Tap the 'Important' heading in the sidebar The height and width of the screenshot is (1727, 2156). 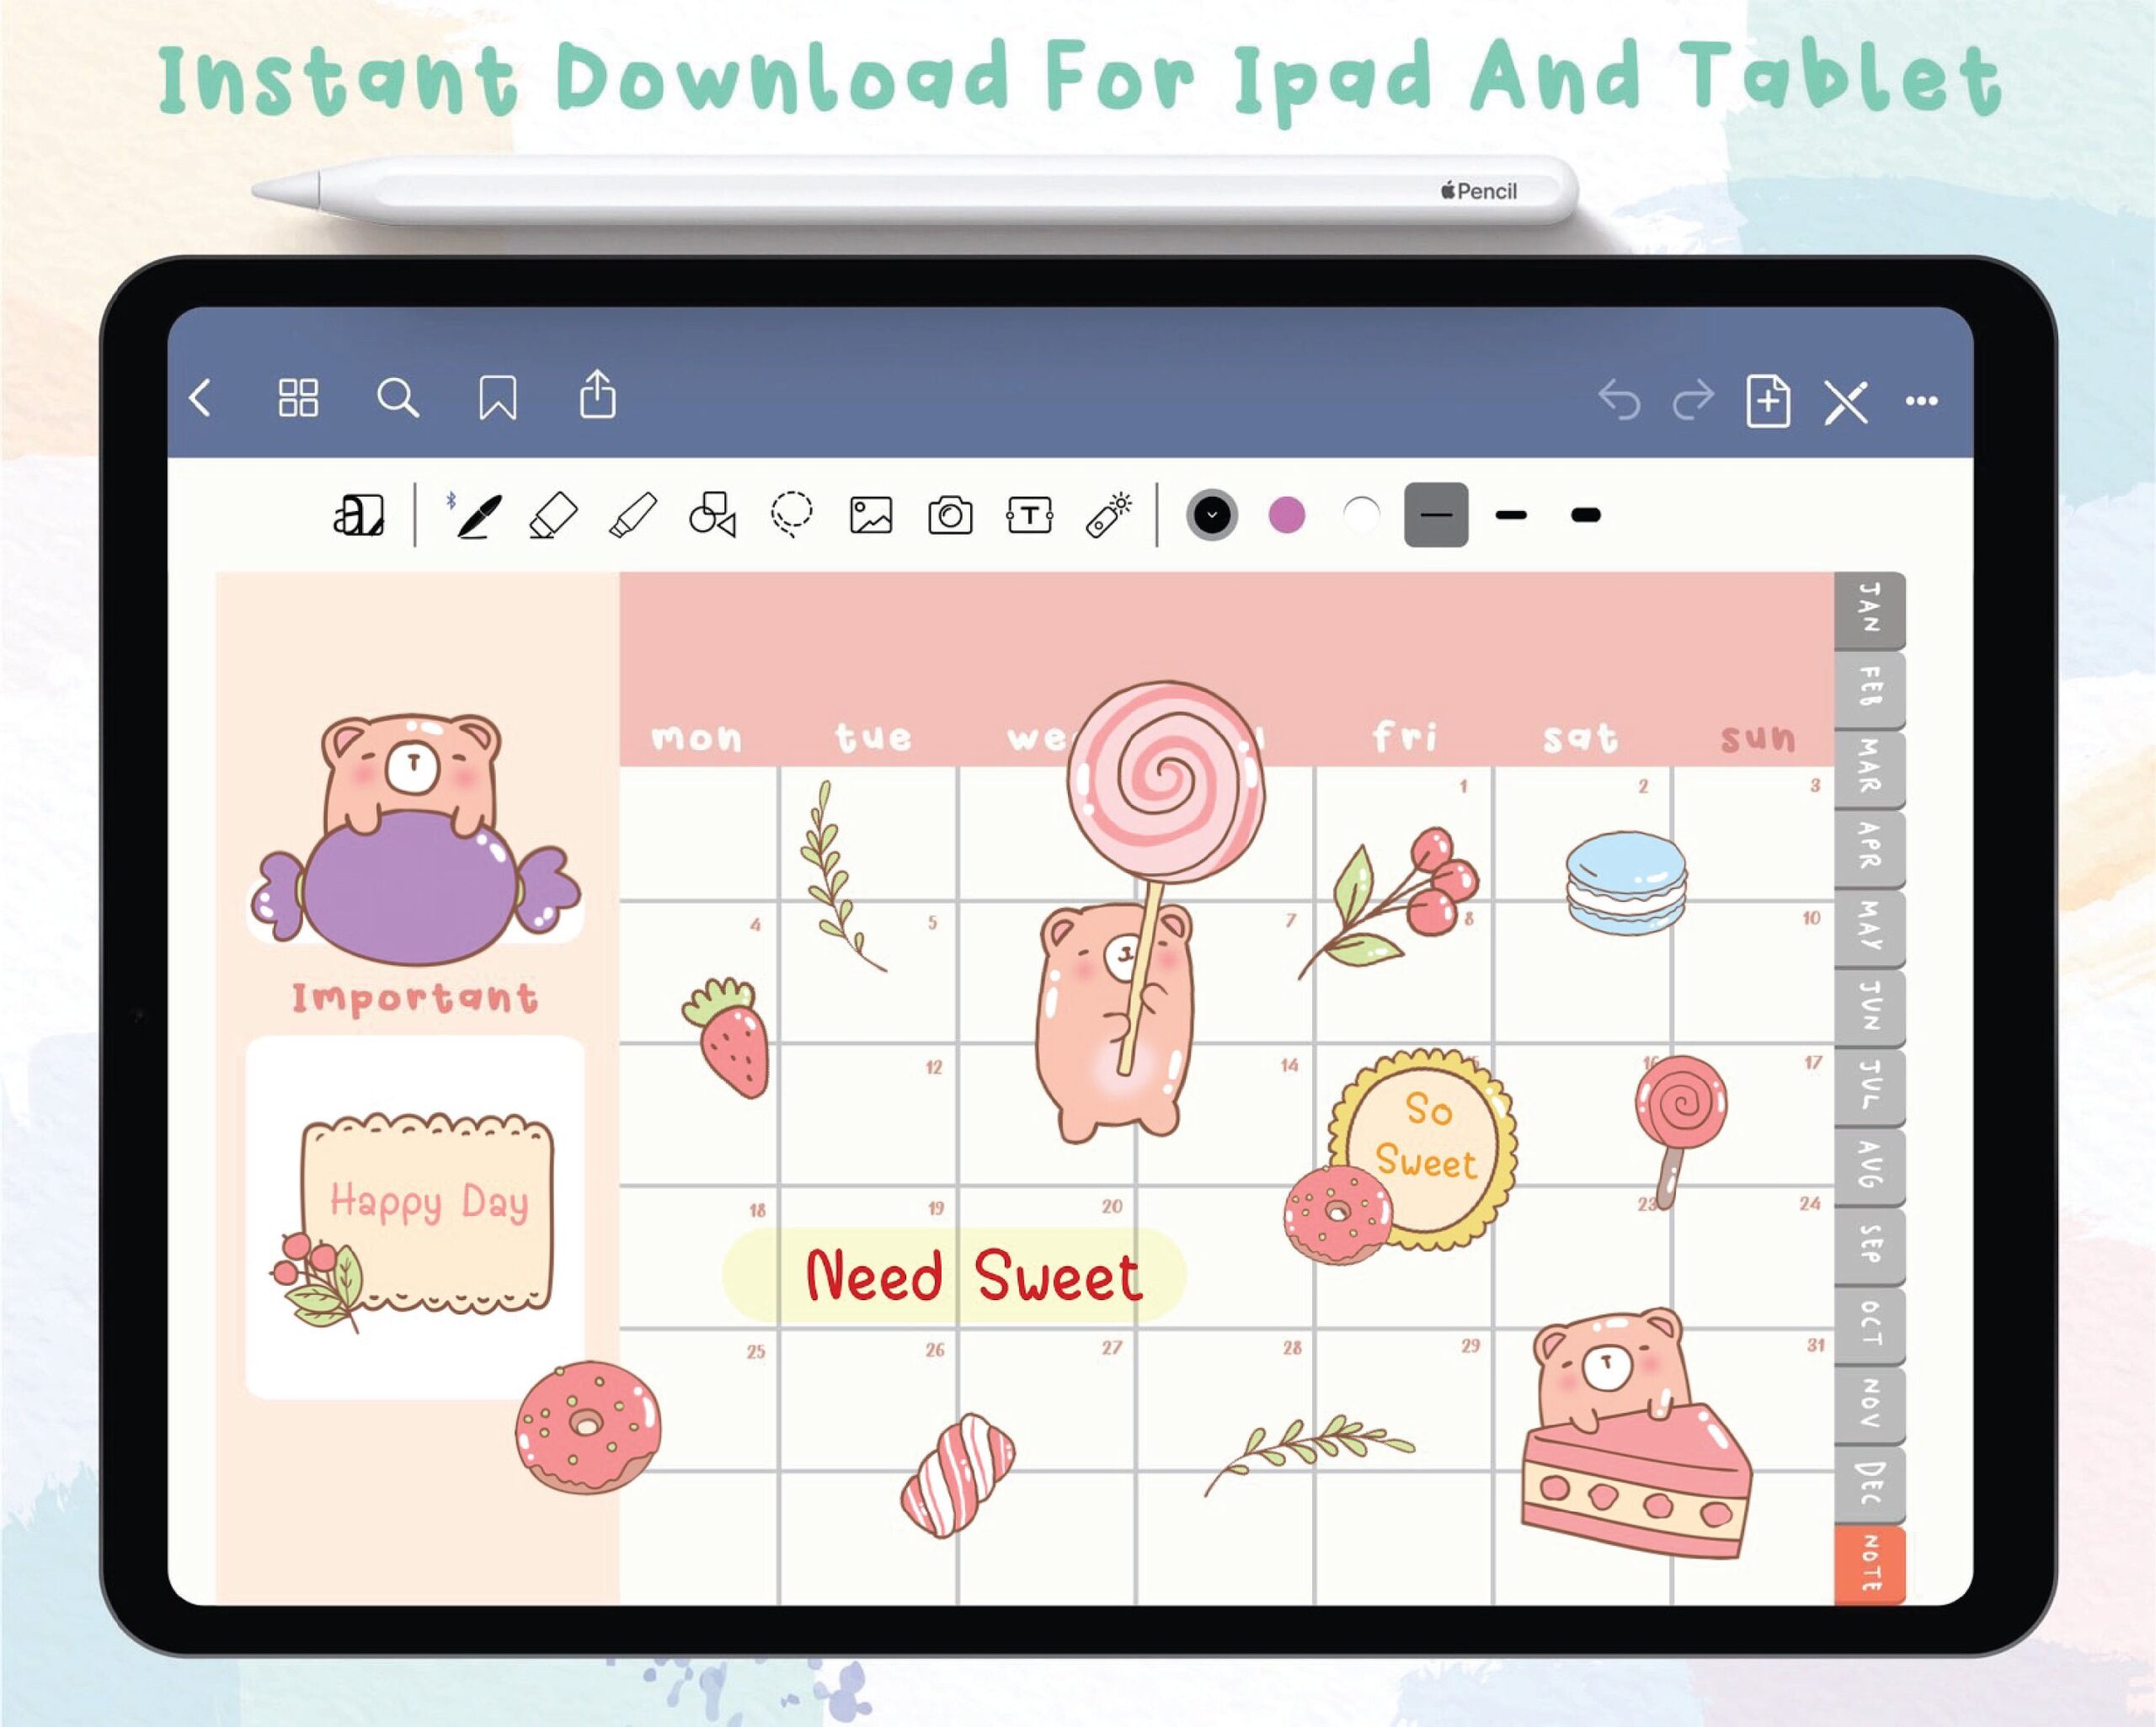414,997
